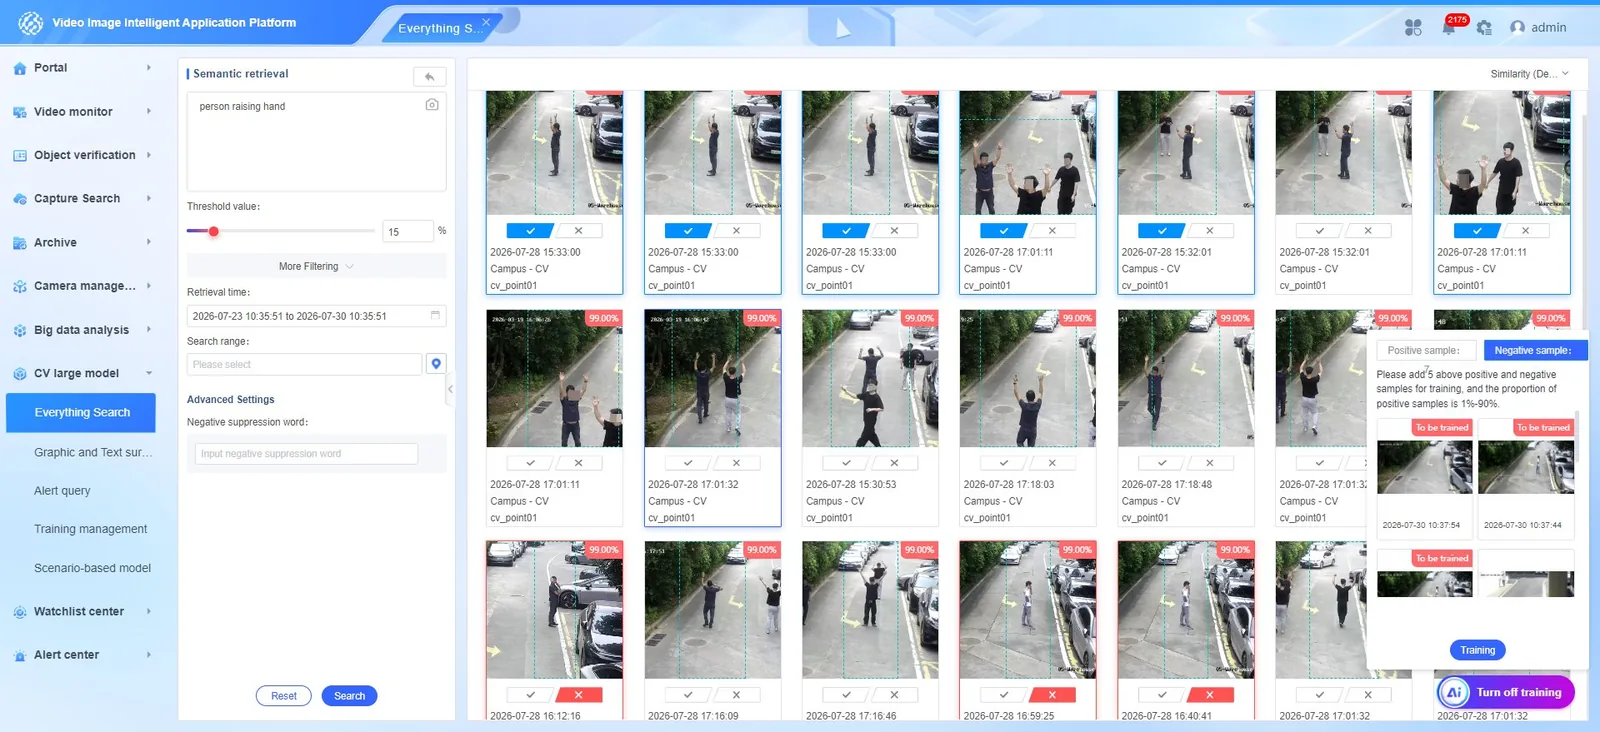
Task: Switch to Positive sample tab
Action: [1428, 351]
